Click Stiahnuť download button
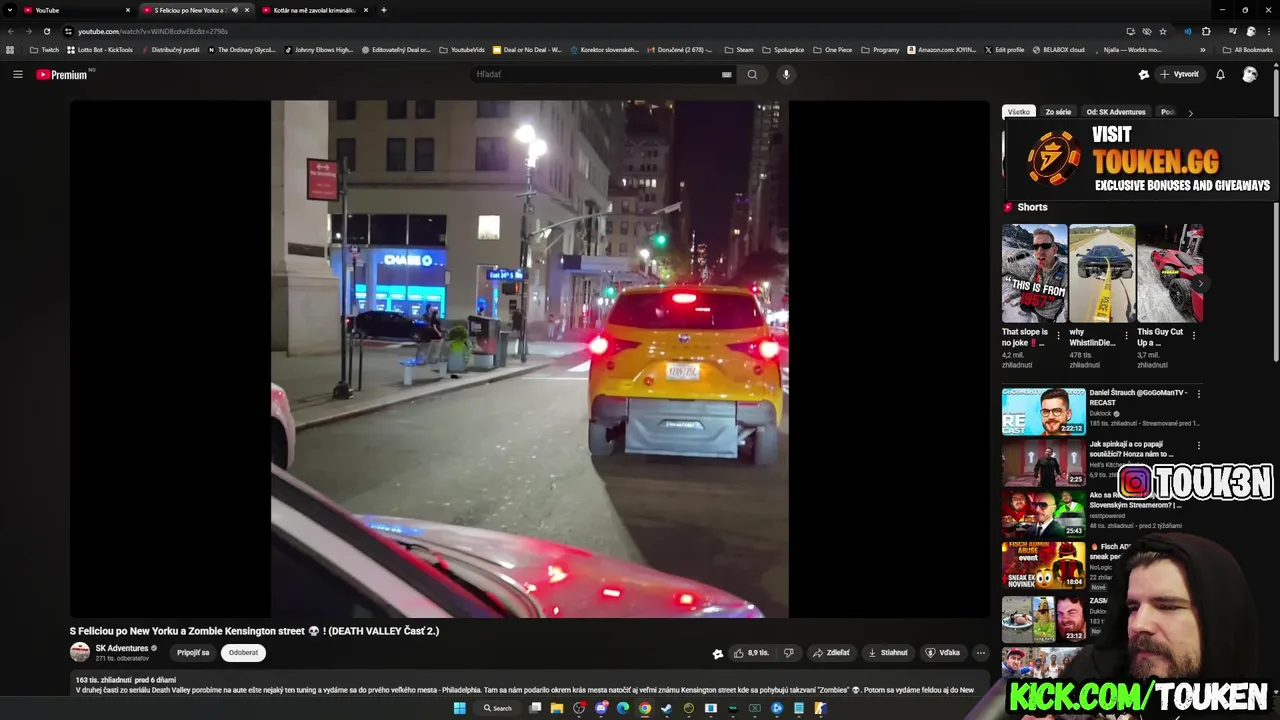 point(888,653)
